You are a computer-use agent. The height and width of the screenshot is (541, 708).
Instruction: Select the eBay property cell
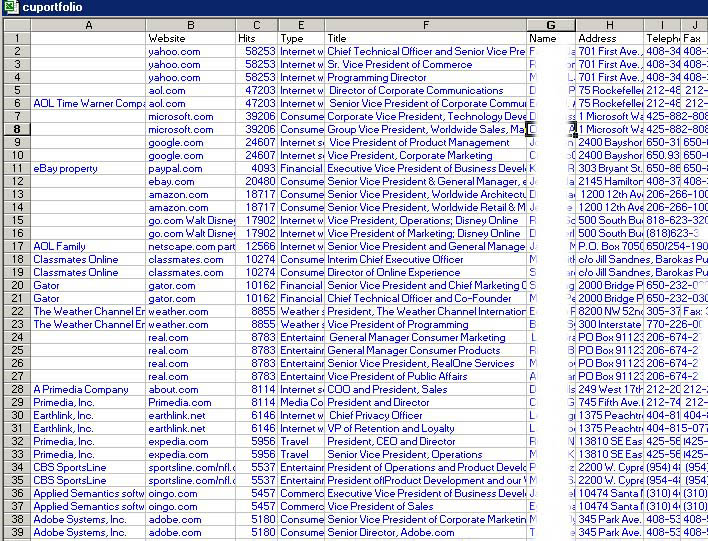point(88,168)
